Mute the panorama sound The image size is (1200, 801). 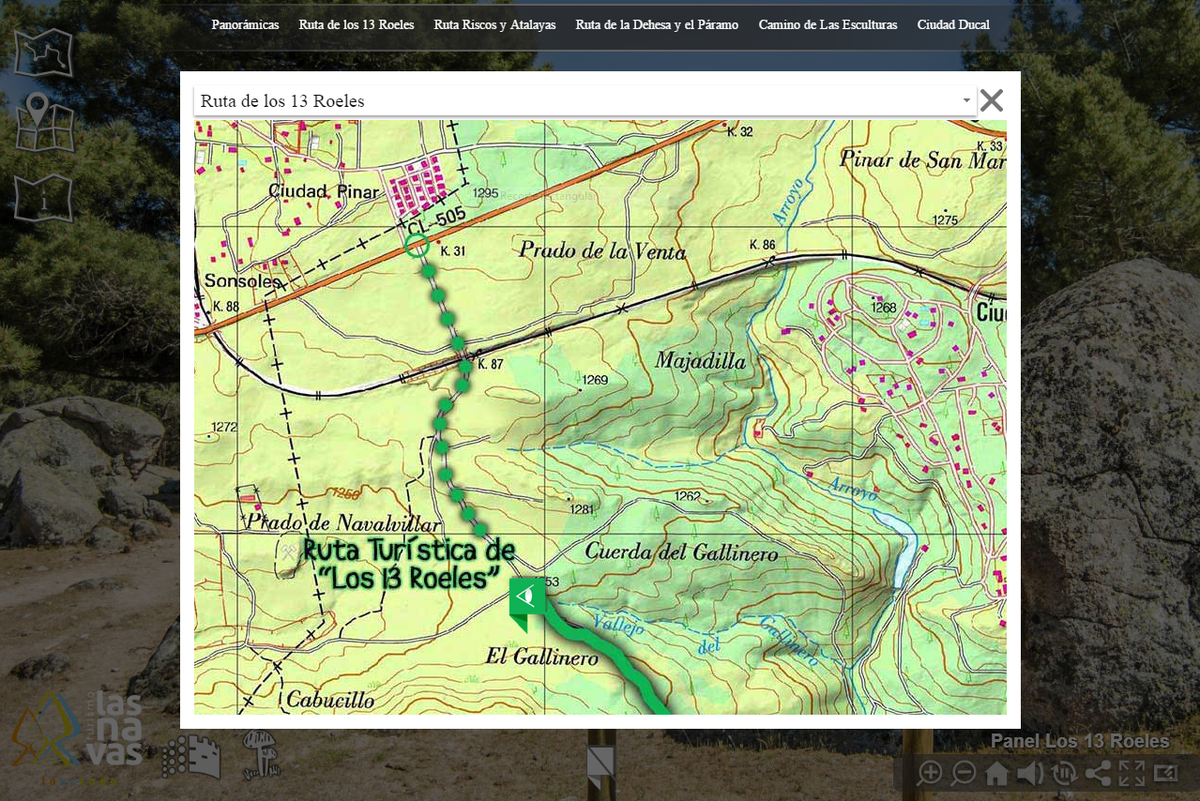click(1031, 772)
